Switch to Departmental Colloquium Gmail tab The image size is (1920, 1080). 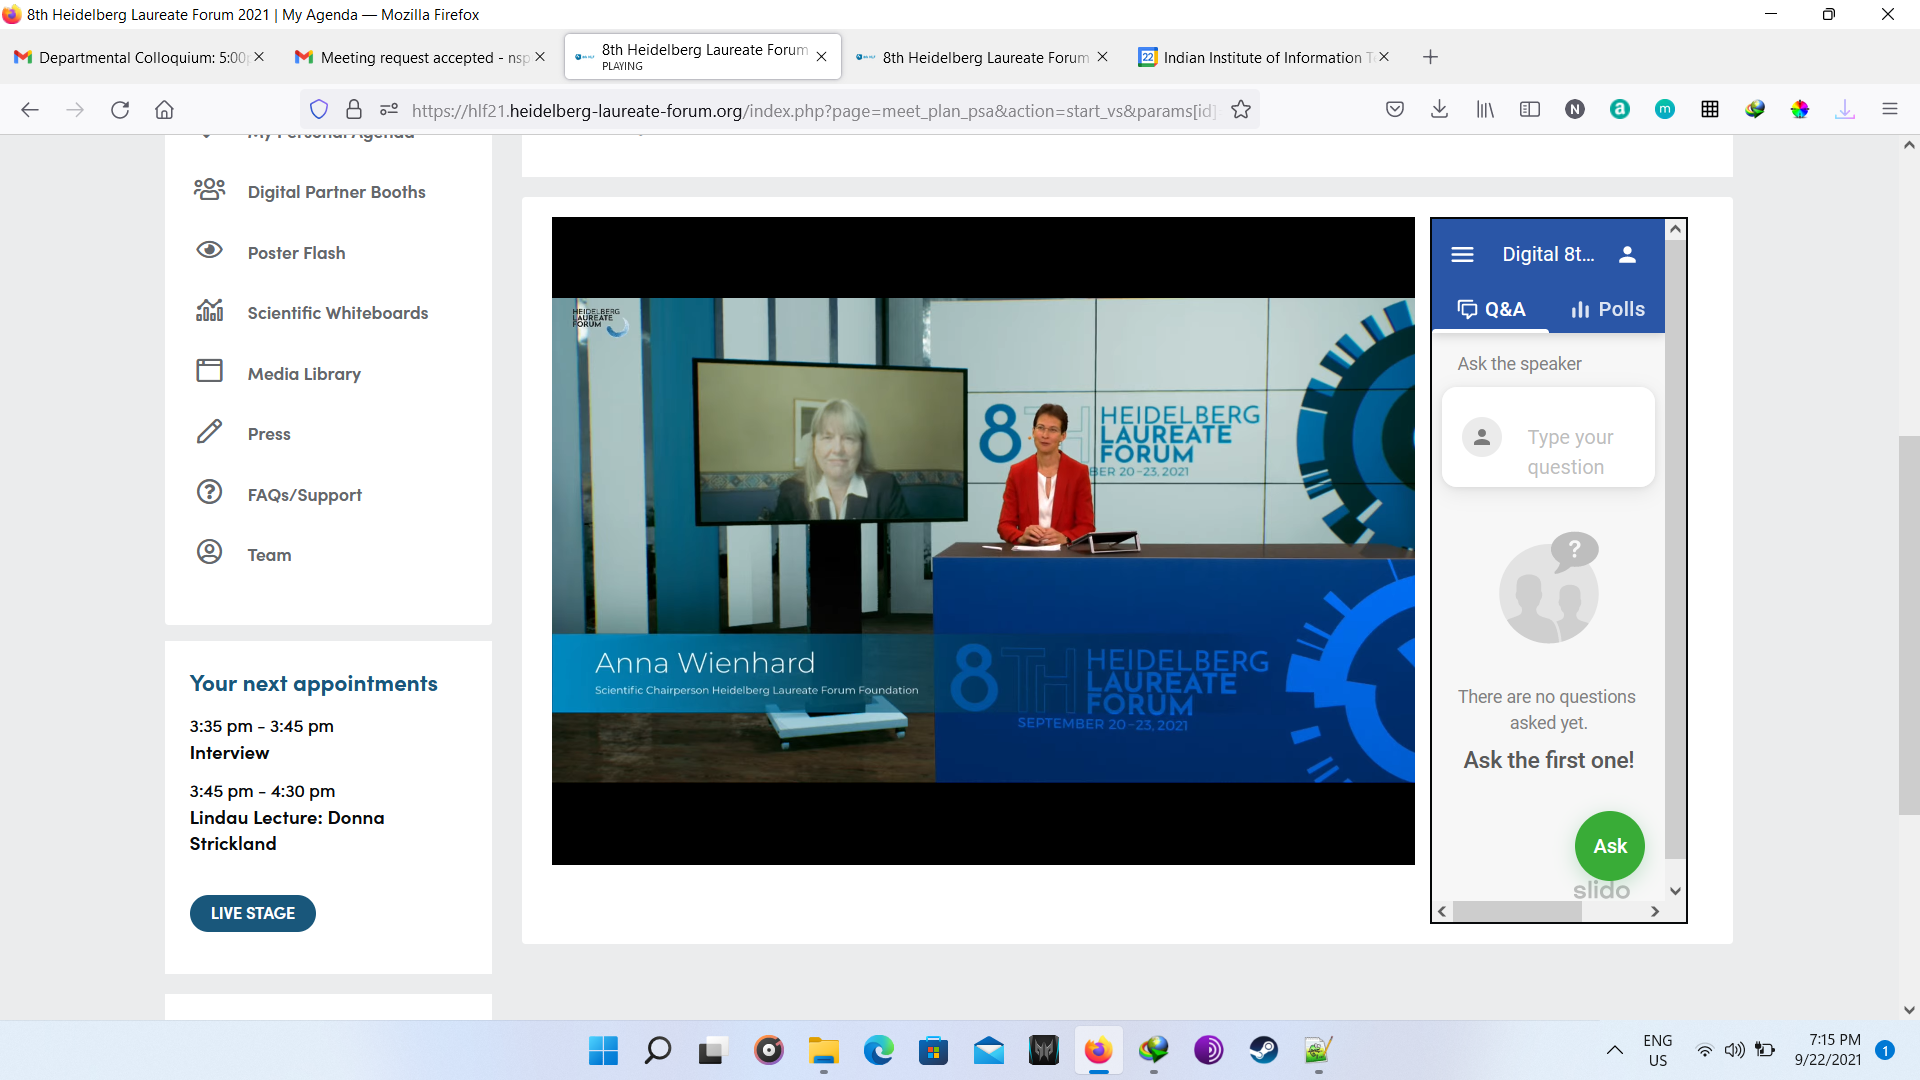click(x=130, y=57)
